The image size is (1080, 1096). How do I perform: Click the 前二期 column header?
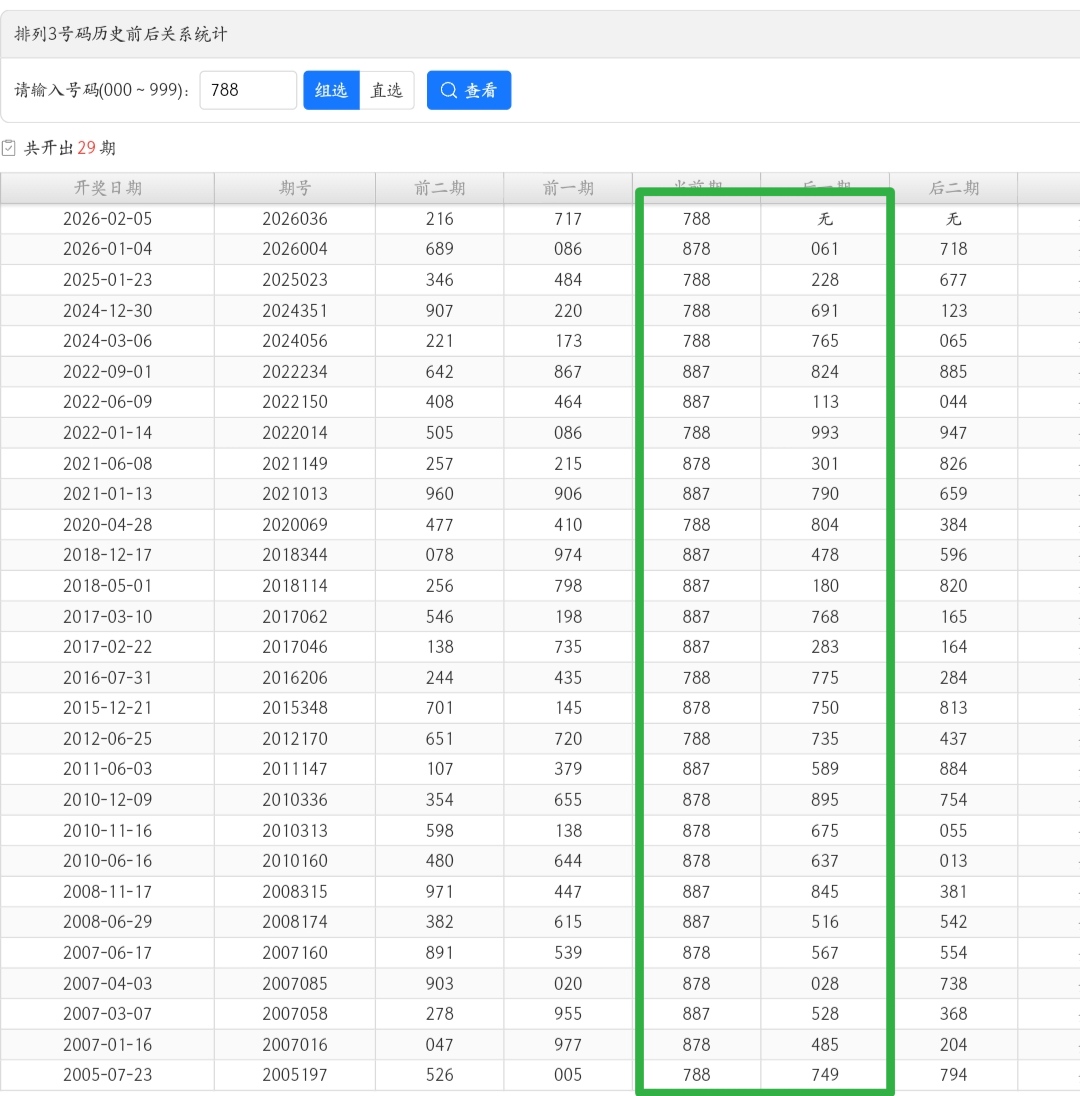click(440, 188)
